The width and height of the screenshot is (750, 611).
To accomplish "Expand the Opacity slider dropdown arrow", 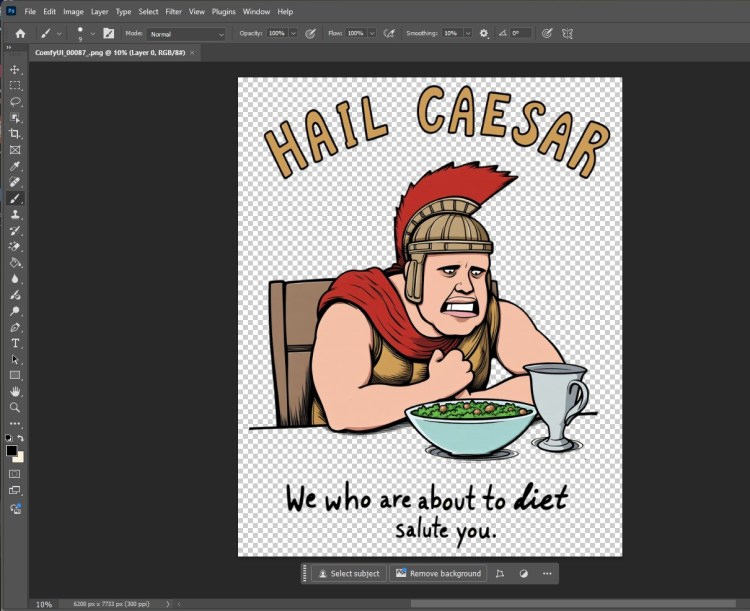I will tap(292, 33).
